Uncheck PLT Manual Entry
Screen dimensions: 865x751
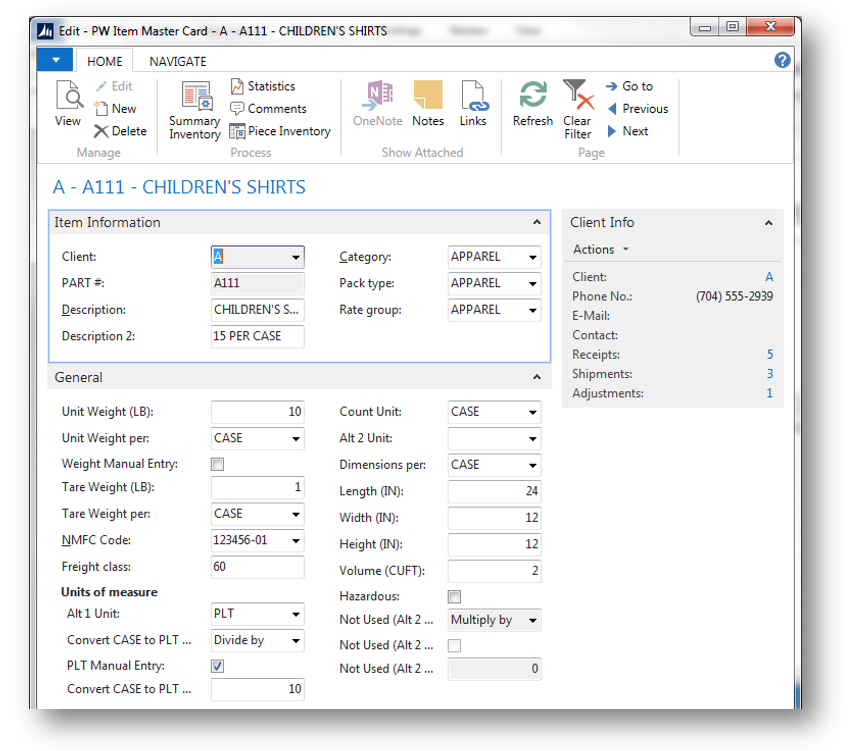click(217, 665)
